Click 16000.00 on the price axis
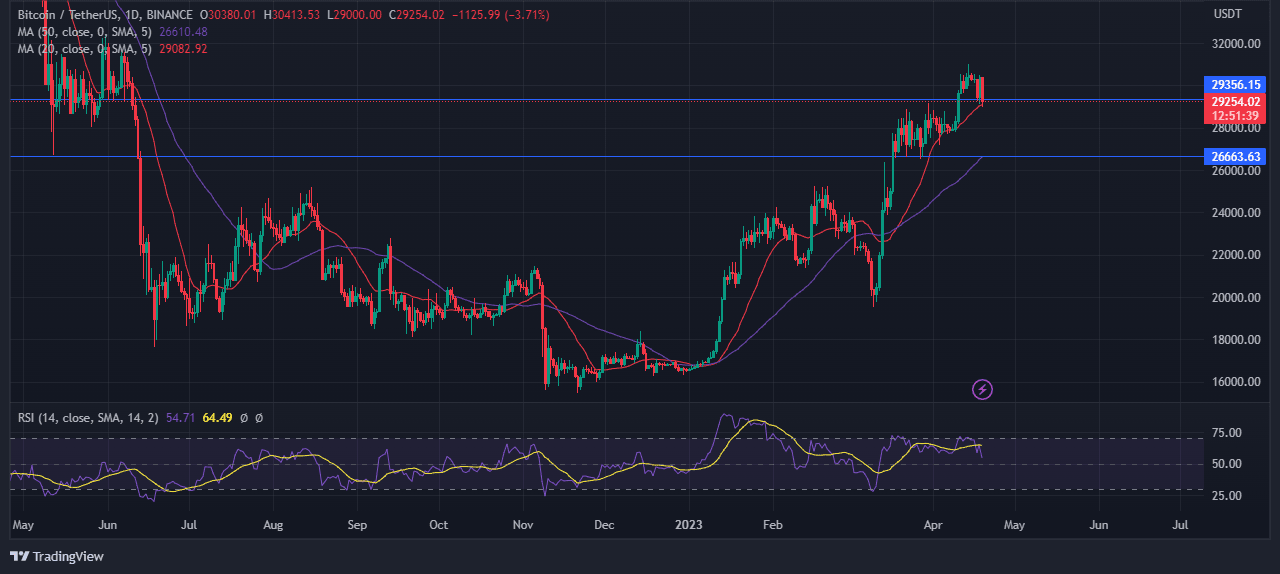1280x574 pixels. [1235, 381]
